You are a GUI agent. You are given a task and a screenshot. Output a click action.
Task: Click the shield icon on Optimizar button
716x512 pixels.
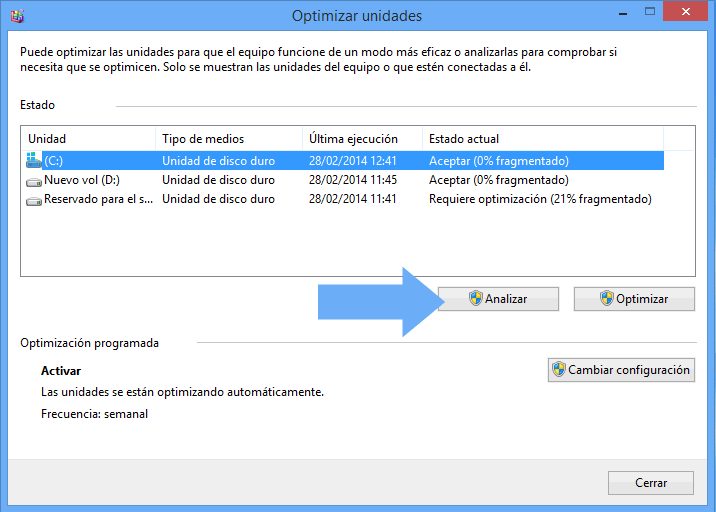click(606, 298)
